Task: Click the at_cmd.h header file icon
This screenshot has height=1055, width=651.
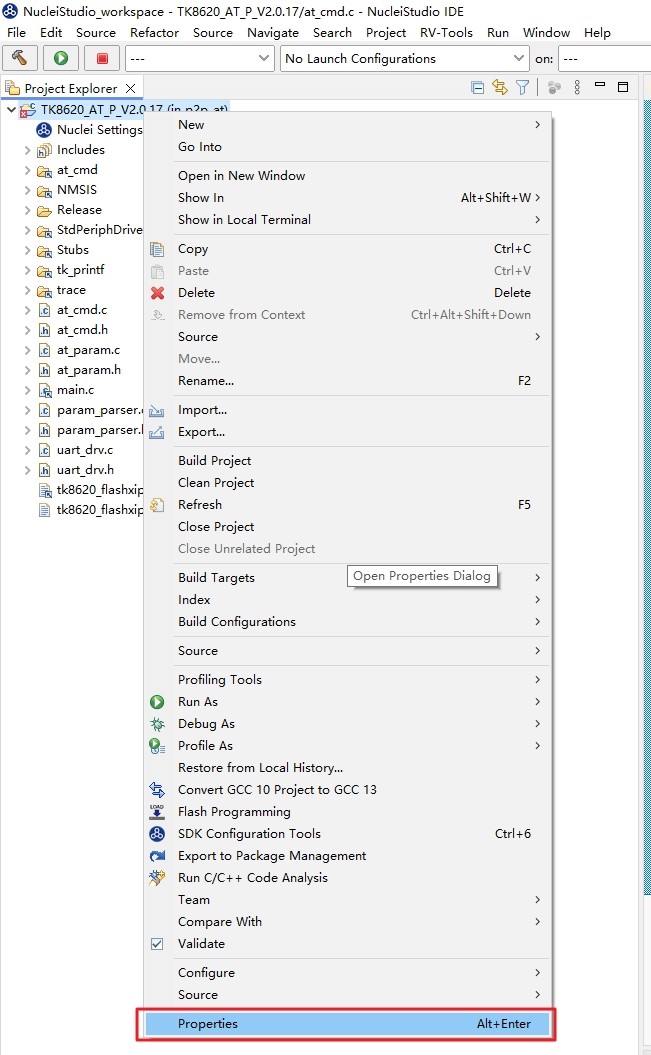Action: click(44, 330)
